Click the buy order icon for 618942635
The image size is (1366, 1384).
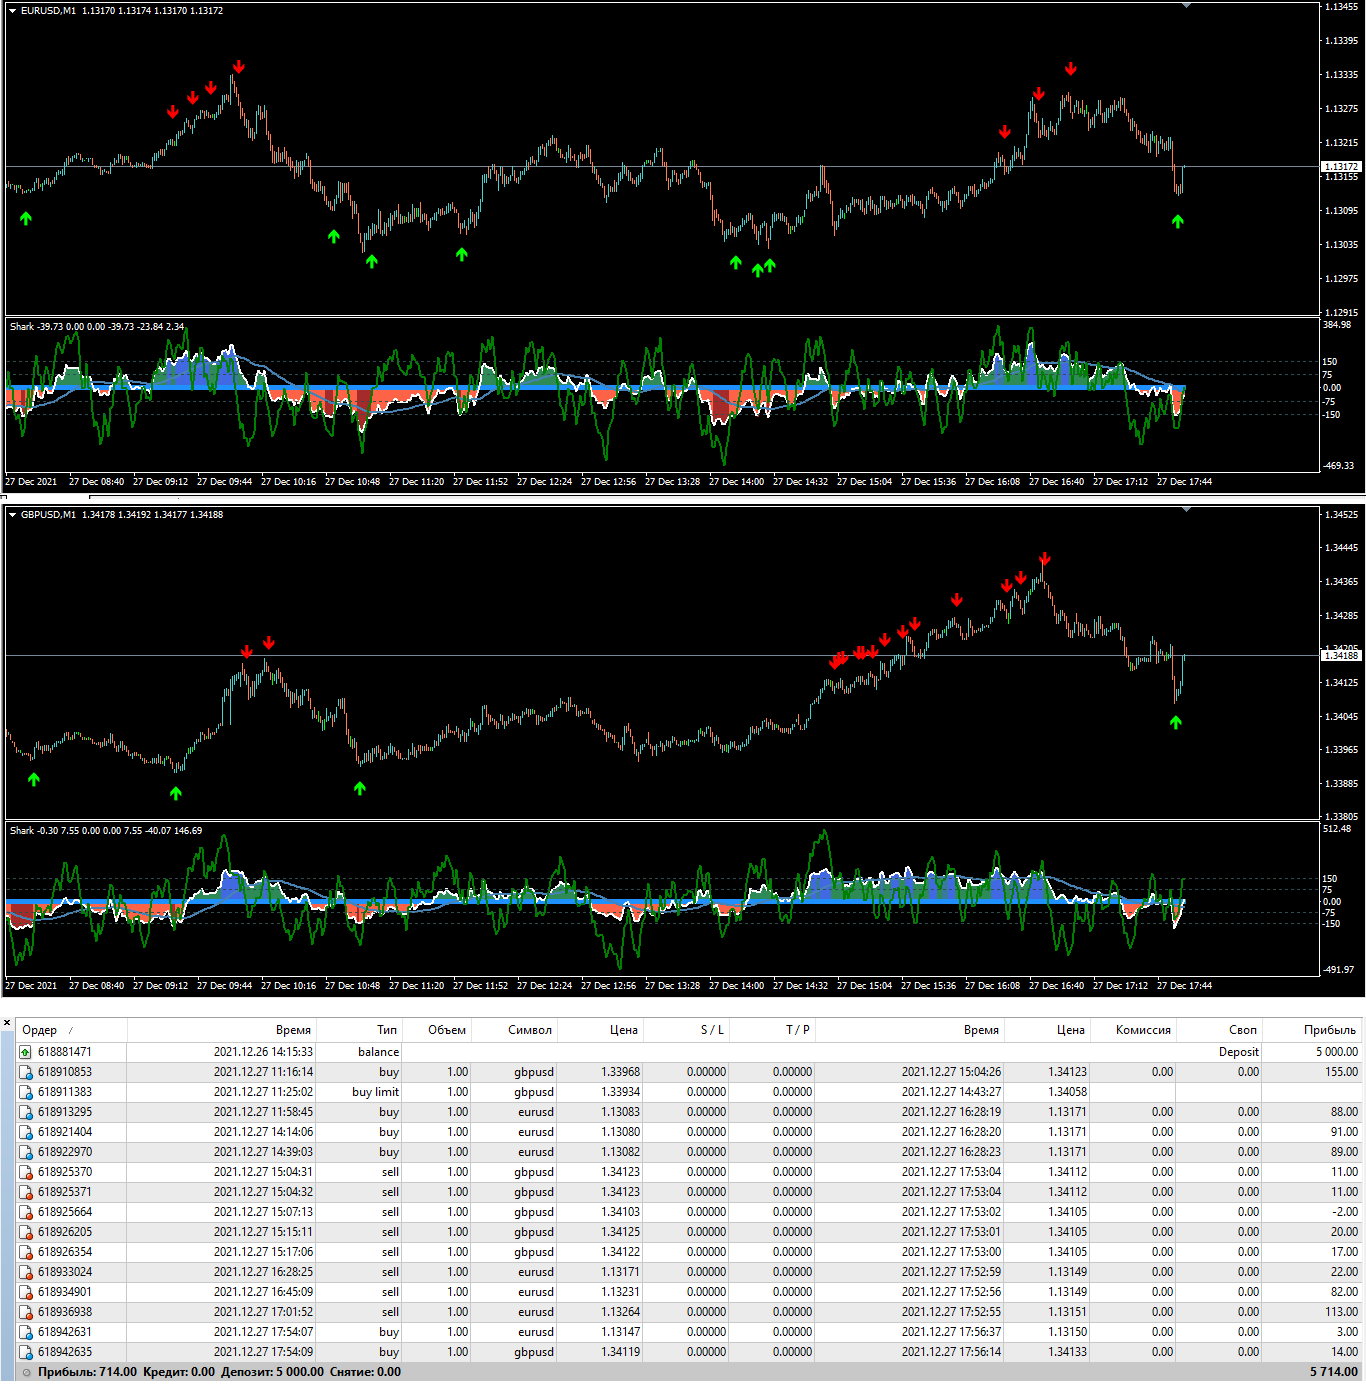tap(25, 1352)
